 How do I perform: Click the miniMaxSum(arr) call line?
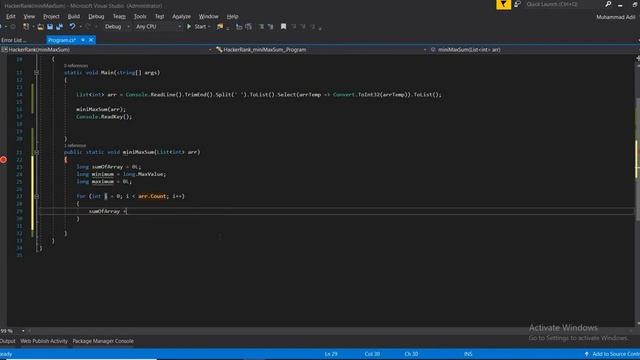pos(101,109)
